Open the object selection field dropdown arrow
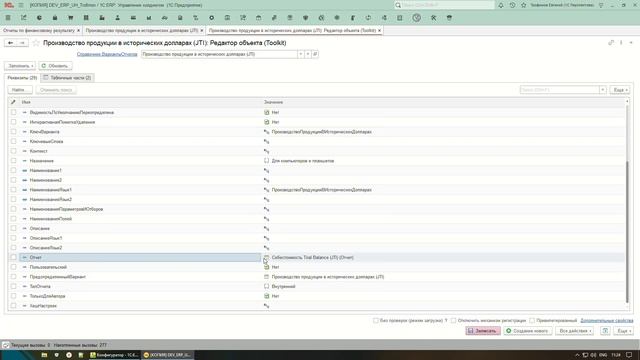 pyautogui.click(x=301, y=54)
